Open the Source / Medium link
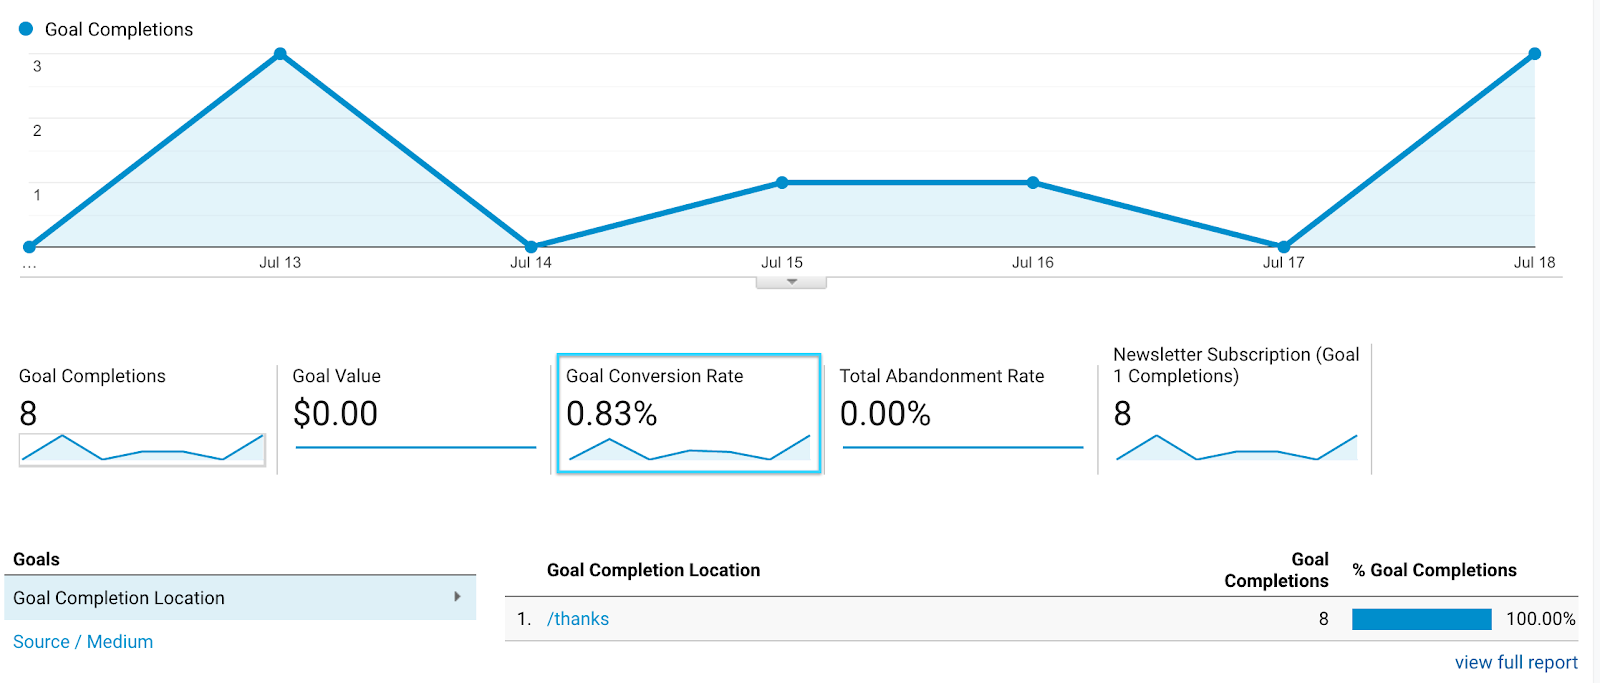The image size is (1600, 683). [x=83, y=642]
